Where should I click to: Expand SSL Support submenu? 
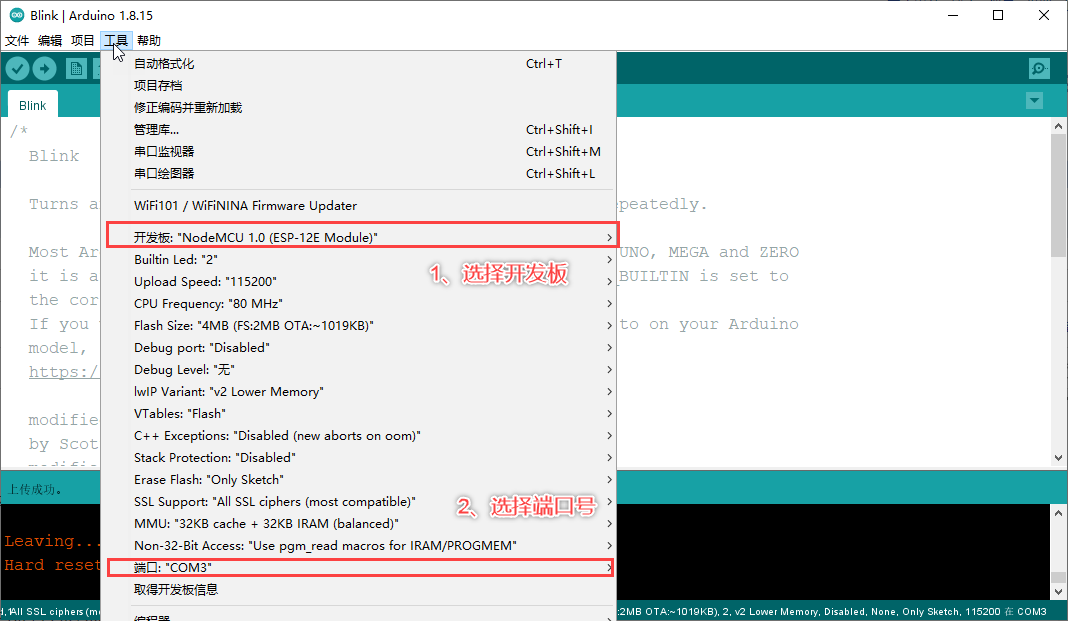[358, 501]
